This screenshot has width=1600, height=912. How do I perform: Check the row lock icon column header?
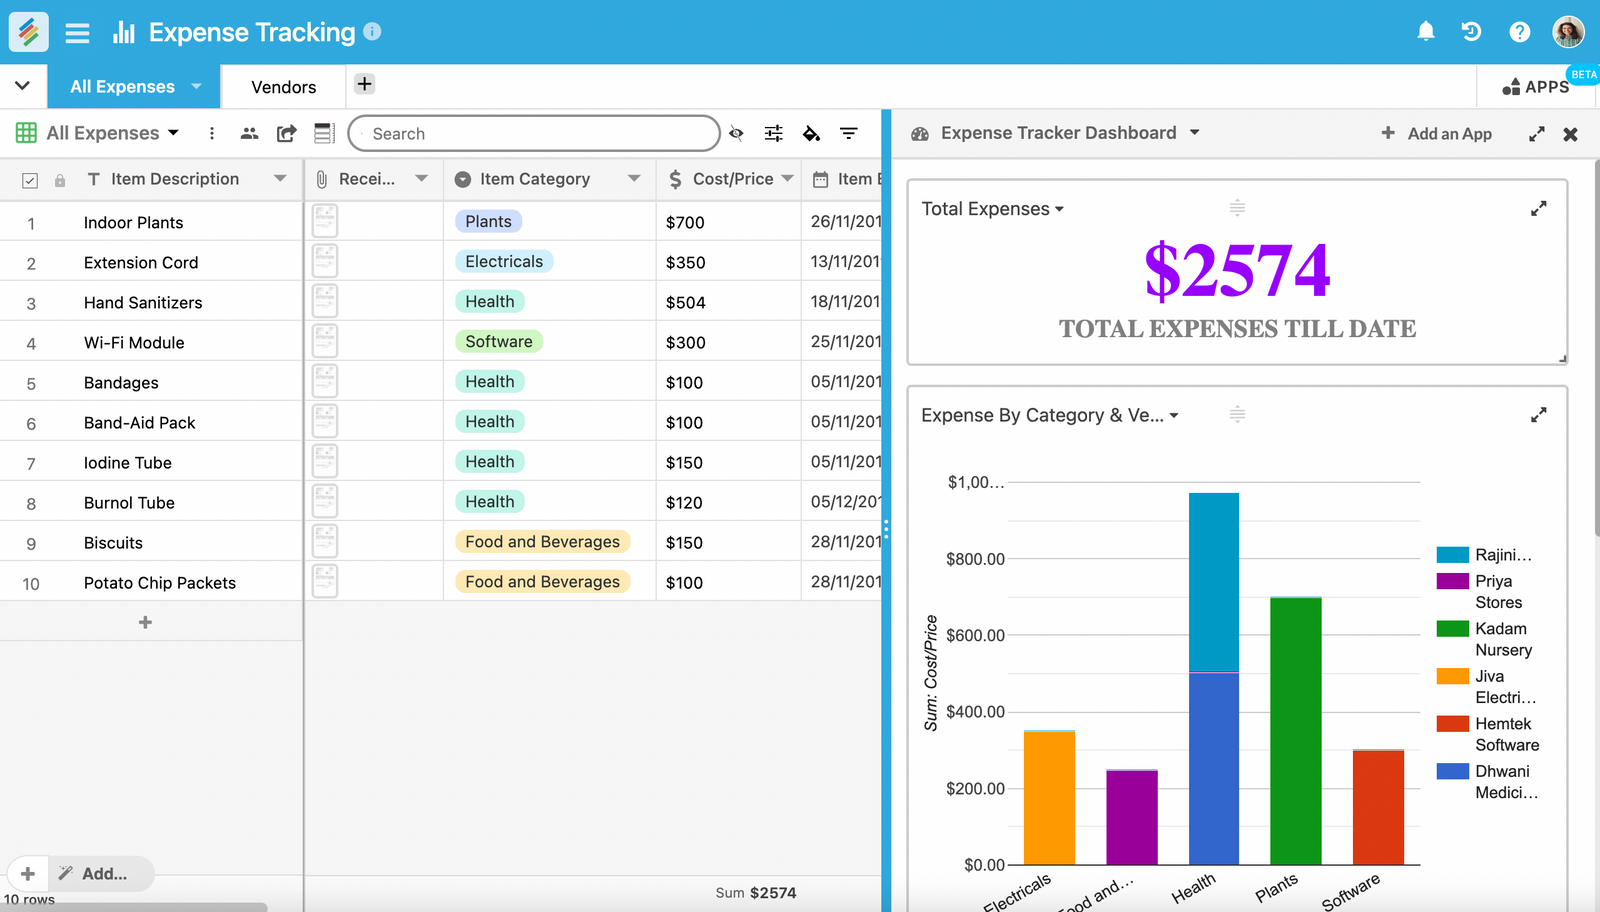coord(60,179)
